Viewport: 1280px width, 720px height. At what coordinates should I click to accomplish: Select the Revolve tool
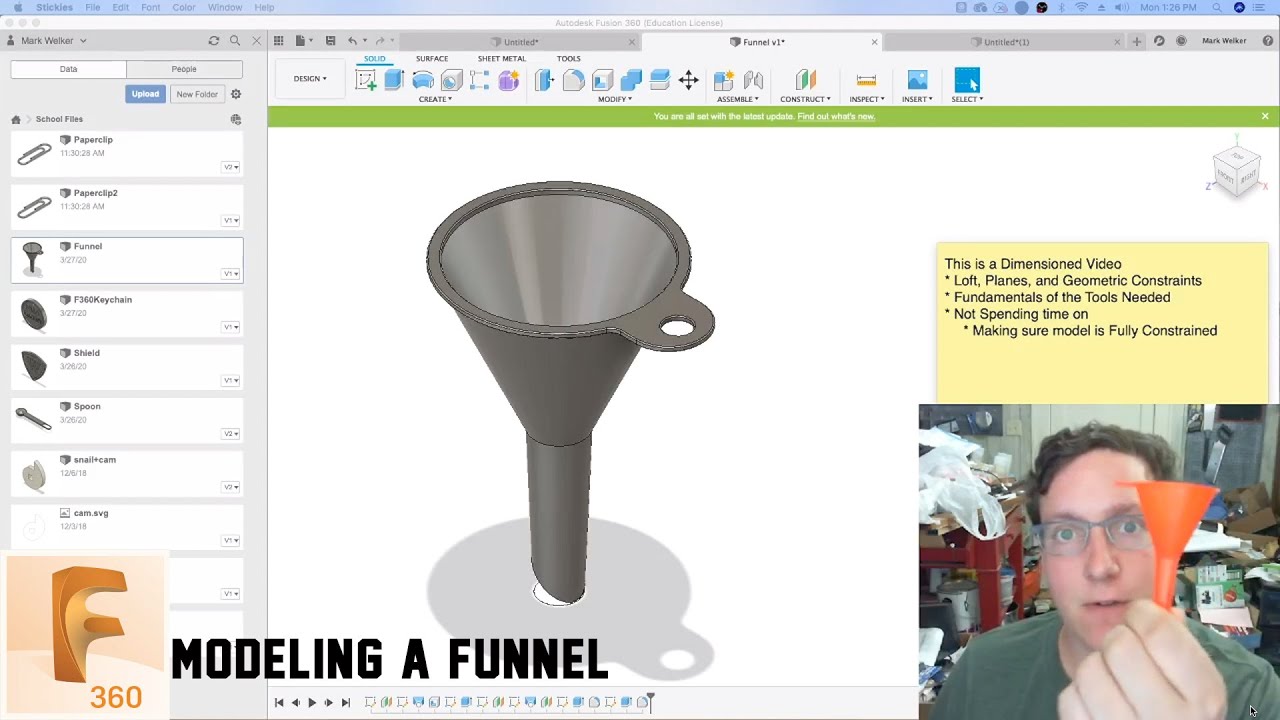click(x=423, y=81)
